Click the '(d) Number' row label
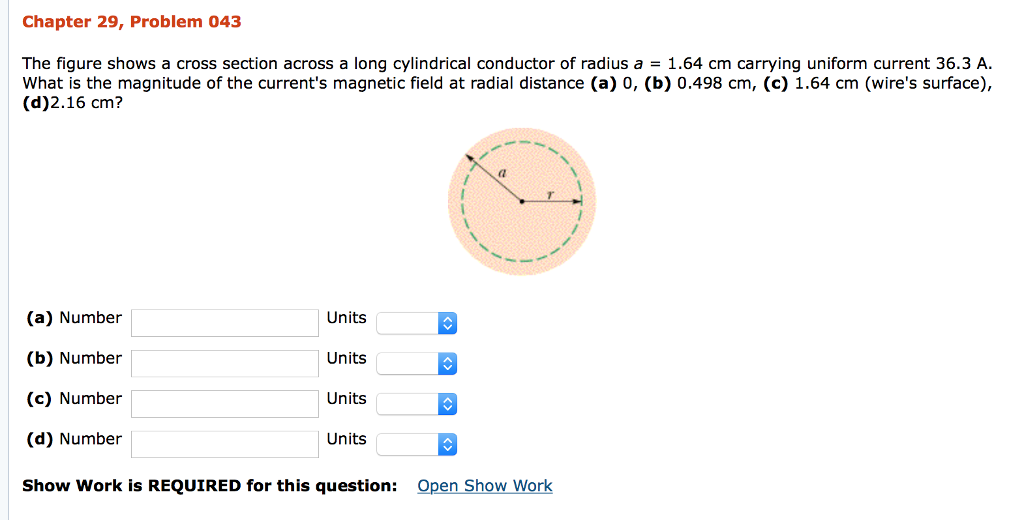Viewport: 1024px width, 520px height. point(74,439)
